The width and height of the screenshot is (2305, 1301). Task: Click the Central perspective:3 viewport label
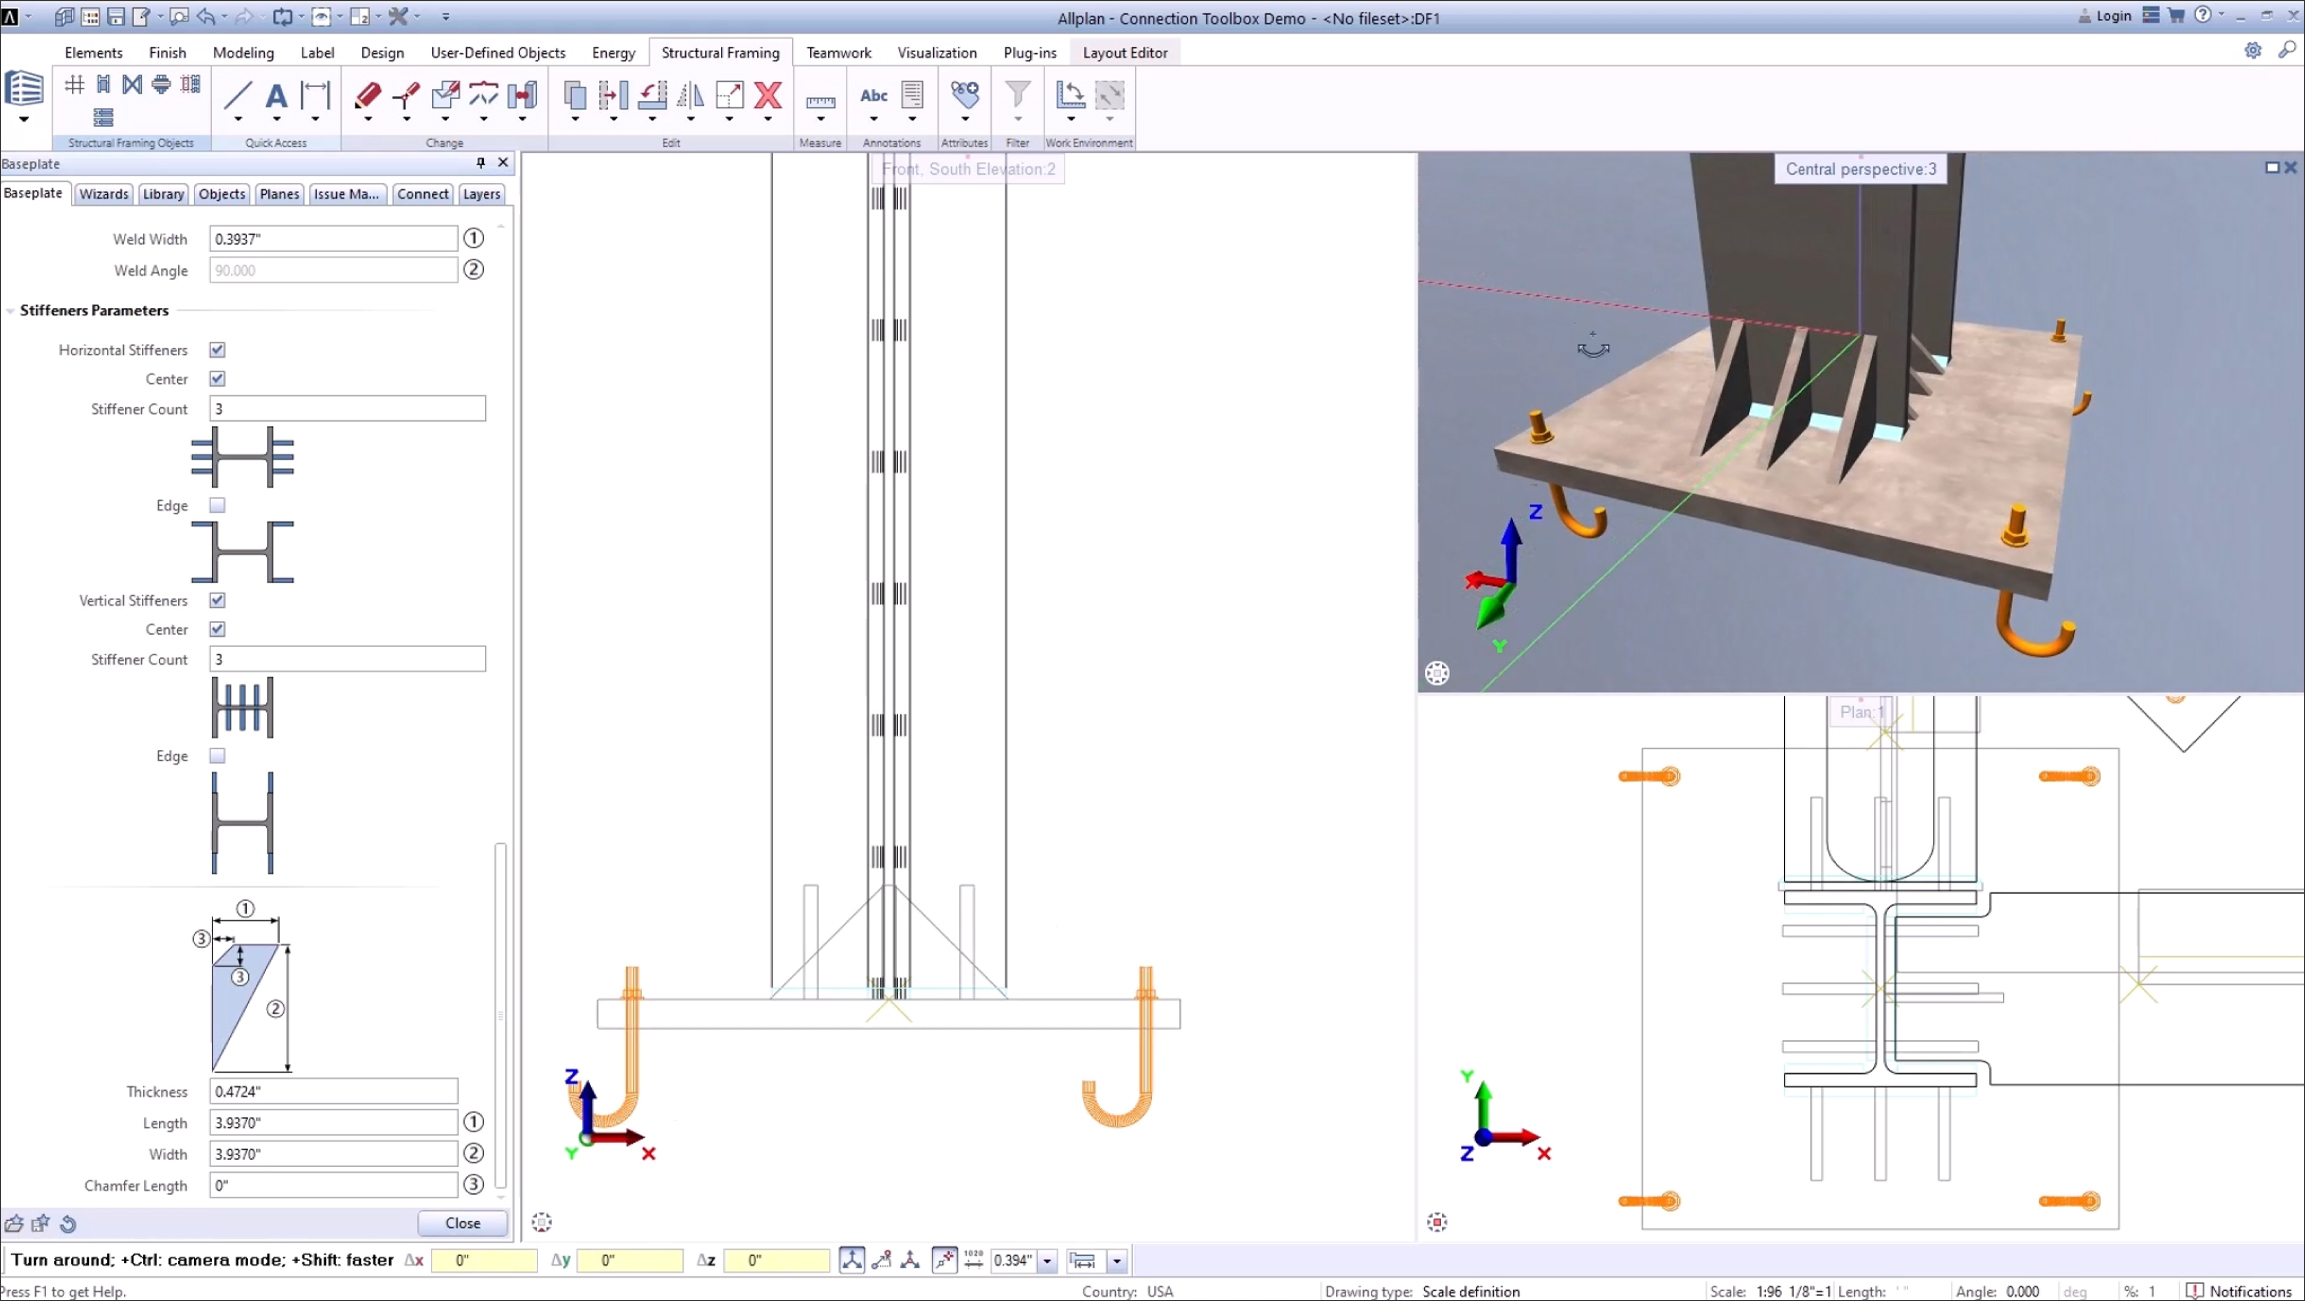click(1860, 169)
